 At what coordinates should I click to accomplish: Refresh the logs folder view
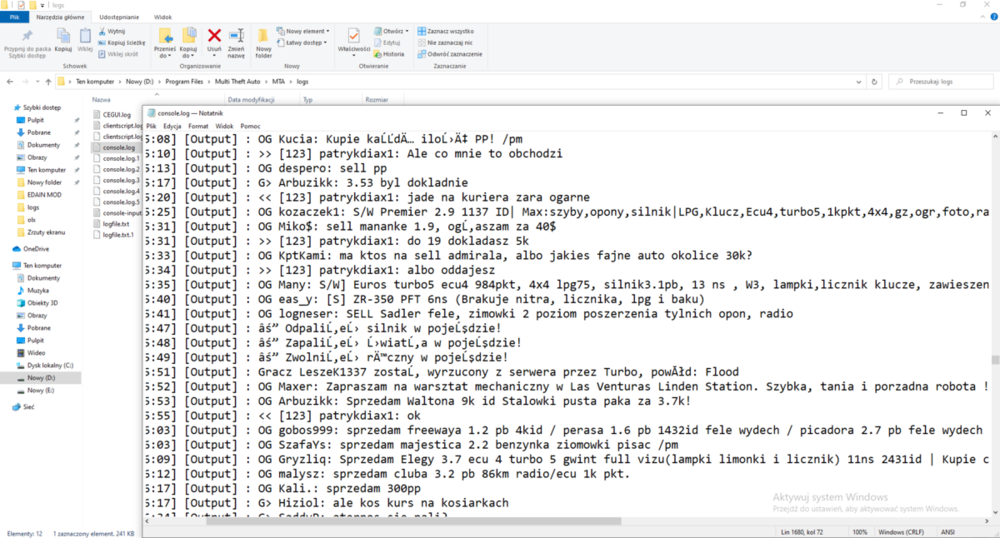click(x=874, y=82)
